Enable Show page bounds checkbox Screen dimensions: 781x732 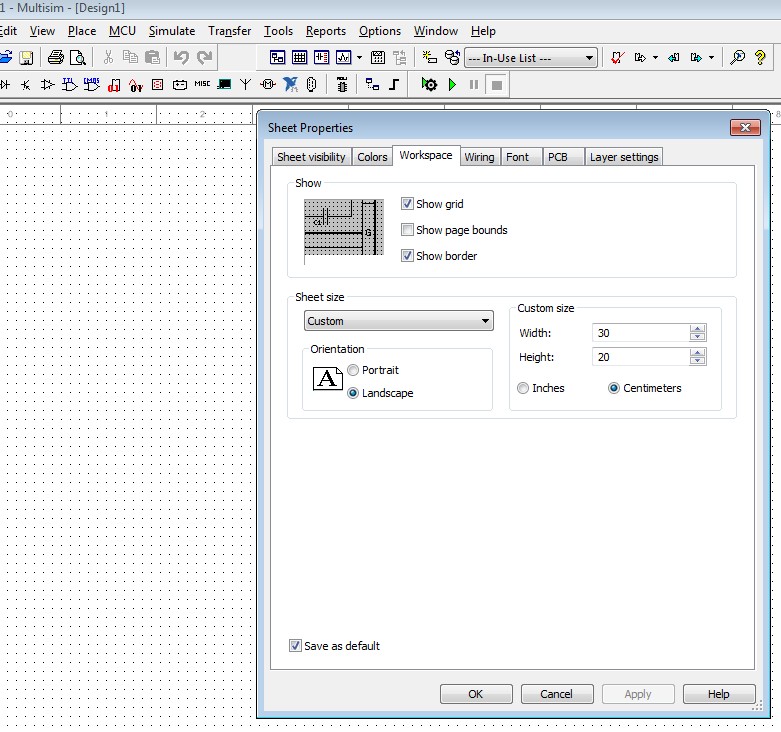coord(407,230)
